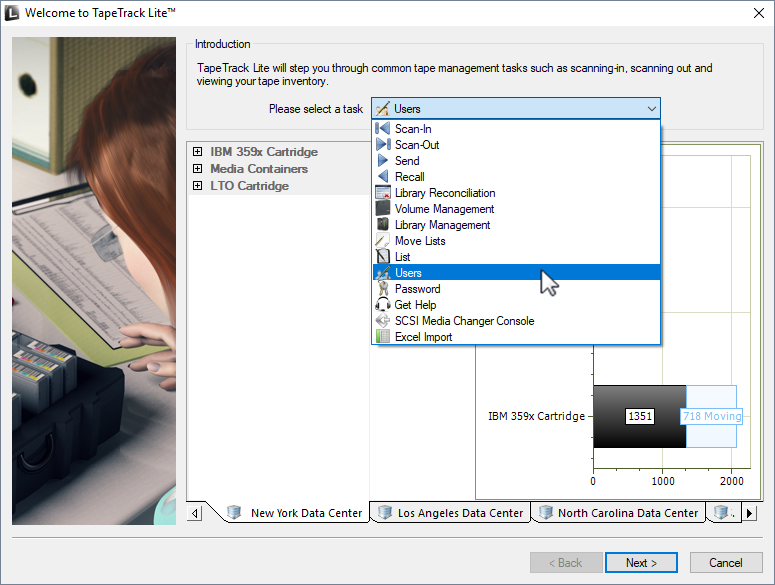Click the Library Reconciliation icon
Screen dimensions: 775x585
tap(383, 192)
